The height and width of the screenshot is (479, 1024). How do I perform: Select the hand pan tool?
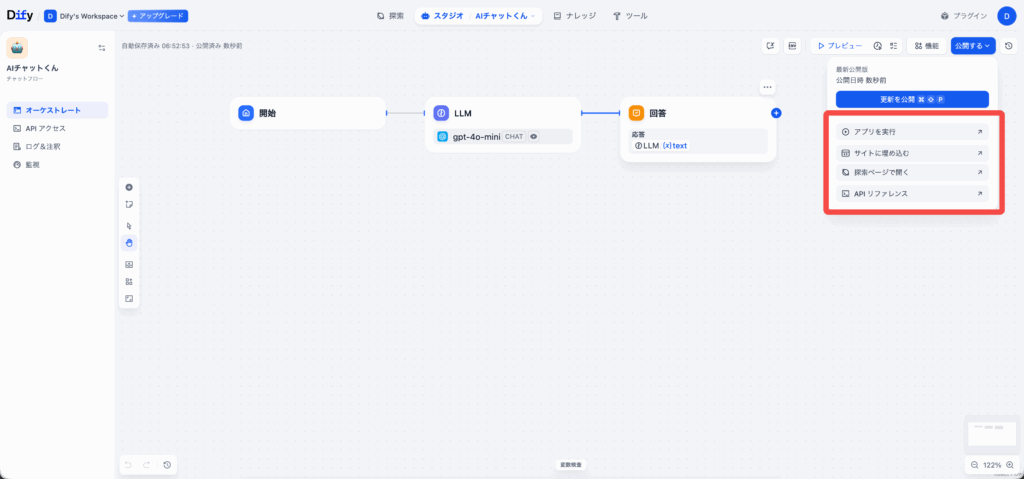pyautogui.click(x=128, y=242)
